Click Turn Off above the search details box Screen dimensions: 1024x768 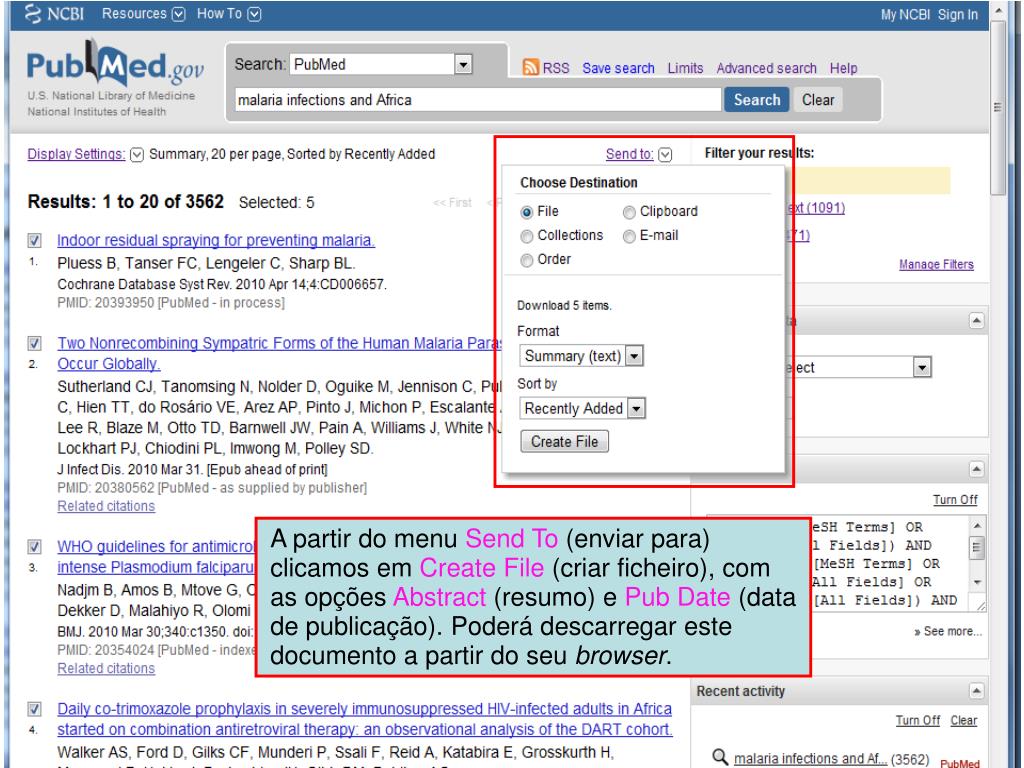tap(955, 500)
